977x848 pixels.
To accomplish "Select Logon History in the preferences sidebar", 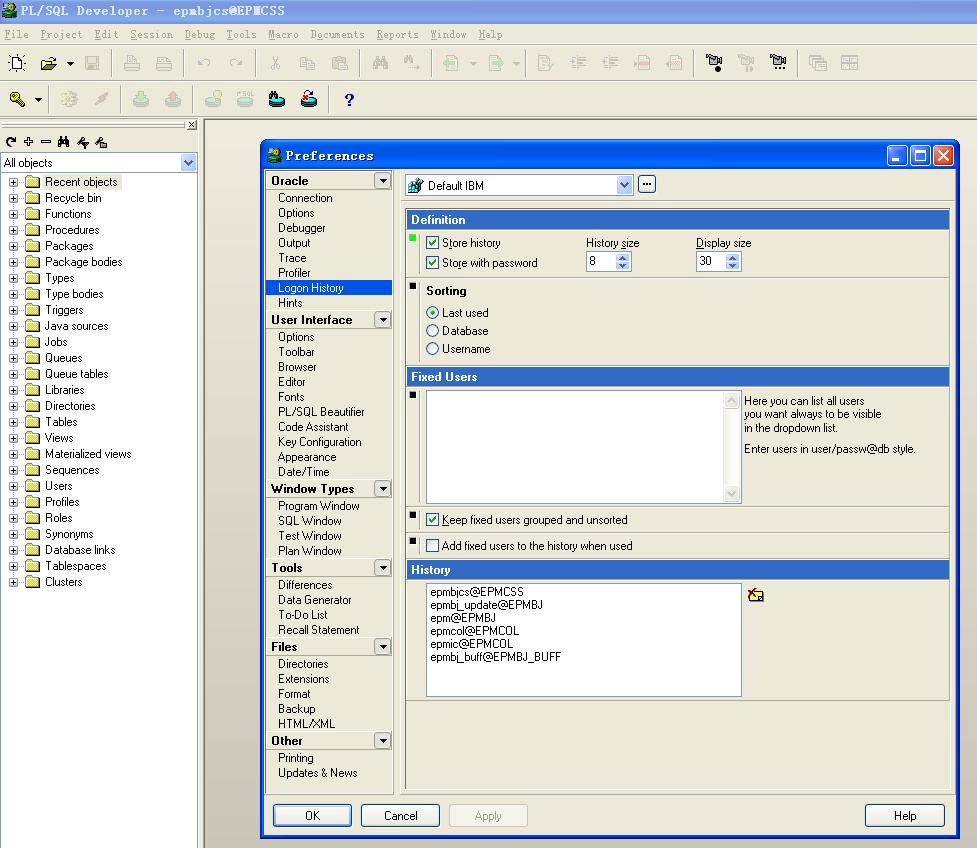I will point(313,287).
